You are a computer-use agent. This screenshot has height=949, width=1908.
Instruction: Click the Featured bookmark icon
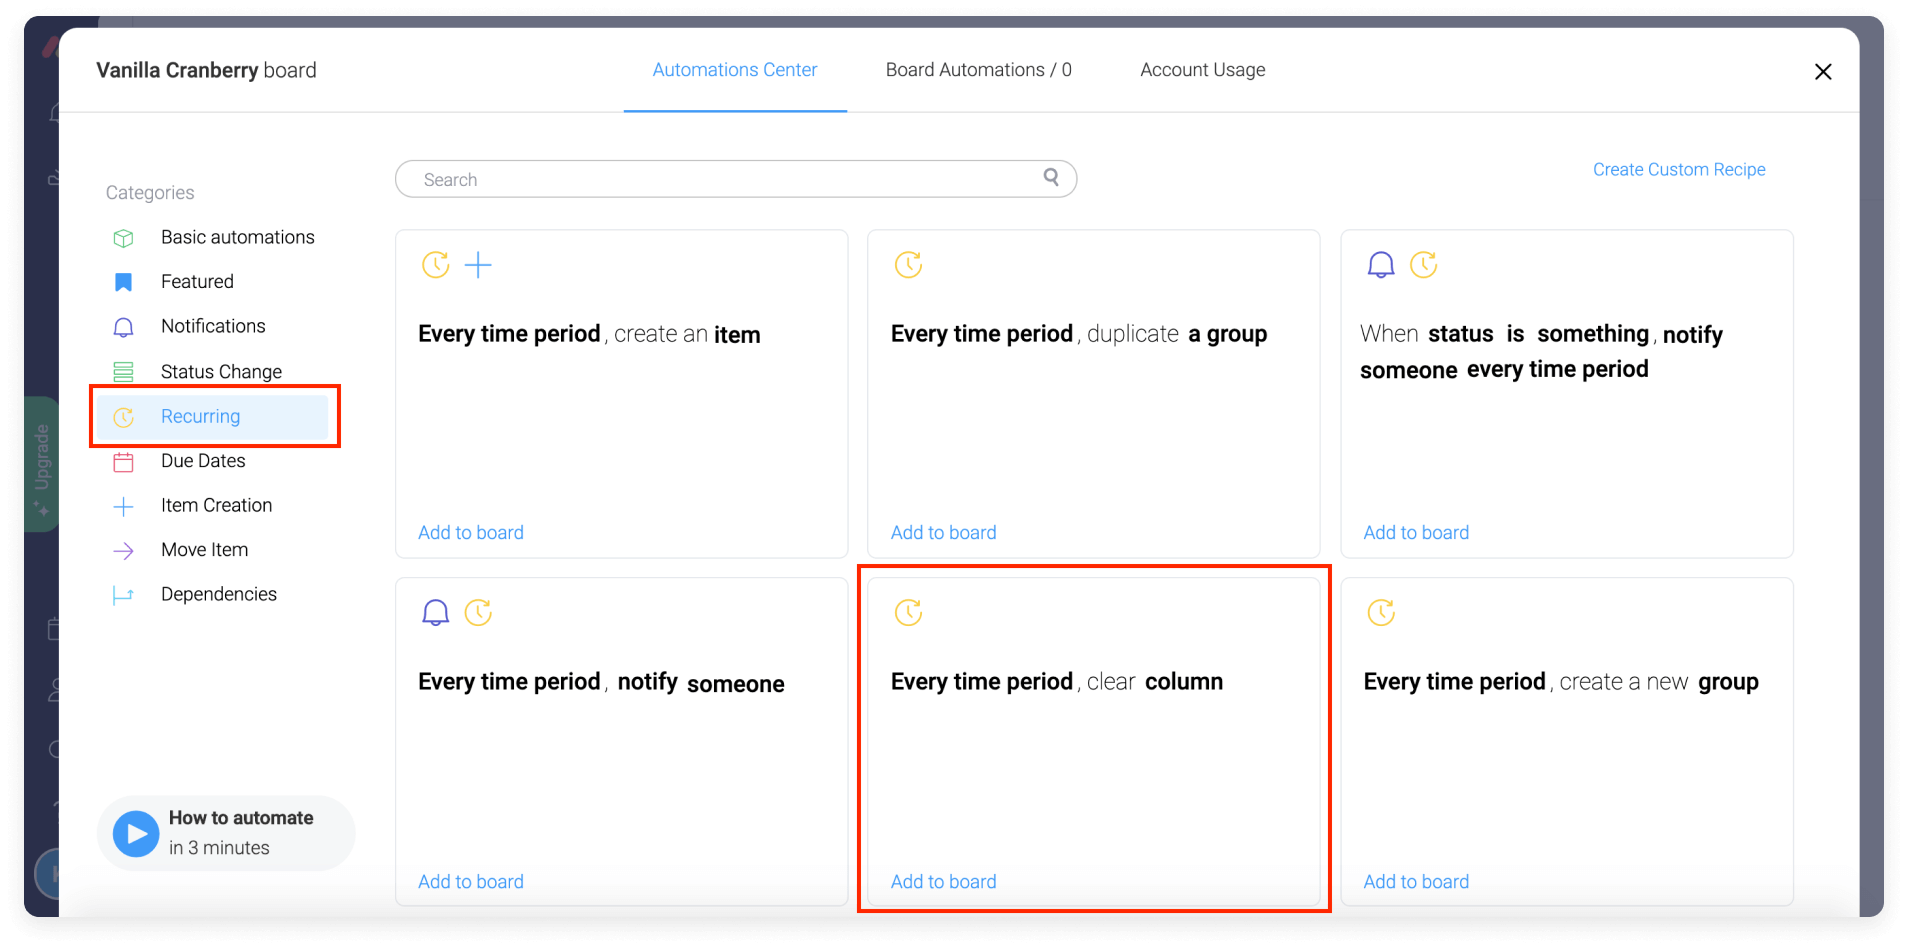click(122, 281)
